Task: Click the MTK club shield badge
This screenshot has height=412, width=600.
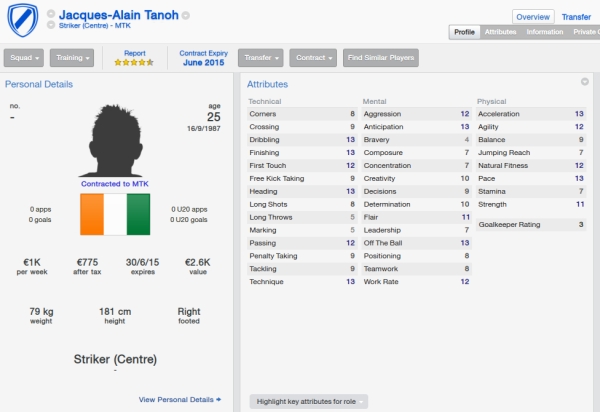Action: pos(21,19)
